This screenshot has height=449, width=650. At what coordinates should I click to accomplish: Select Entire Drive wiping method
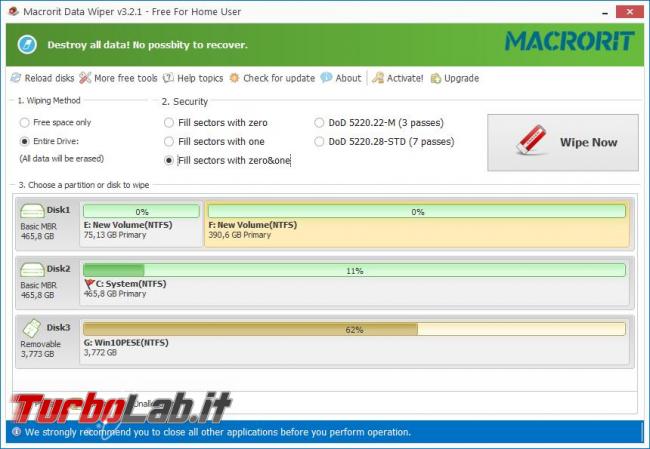point(49,141)
